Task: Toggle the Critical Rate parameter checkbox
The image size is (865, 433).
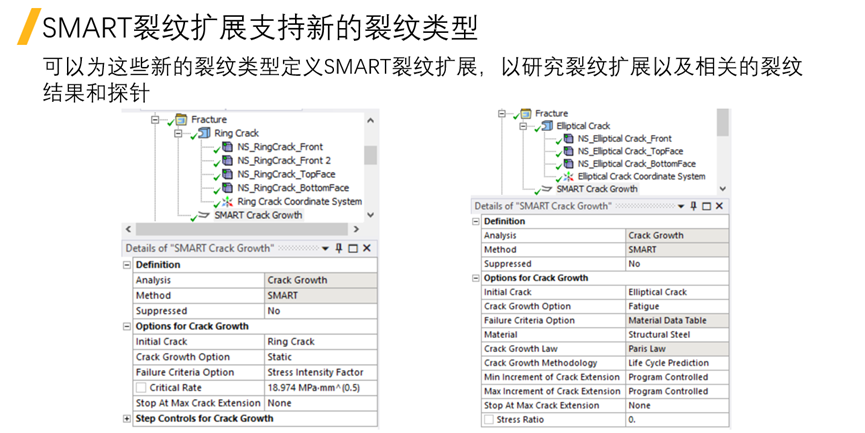Action: pos(141,388)
